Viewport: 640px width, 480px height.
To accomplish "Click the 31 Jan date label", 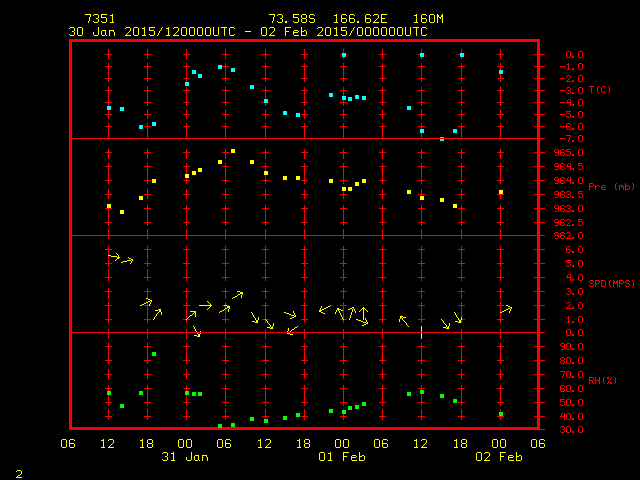I will 185,457.
